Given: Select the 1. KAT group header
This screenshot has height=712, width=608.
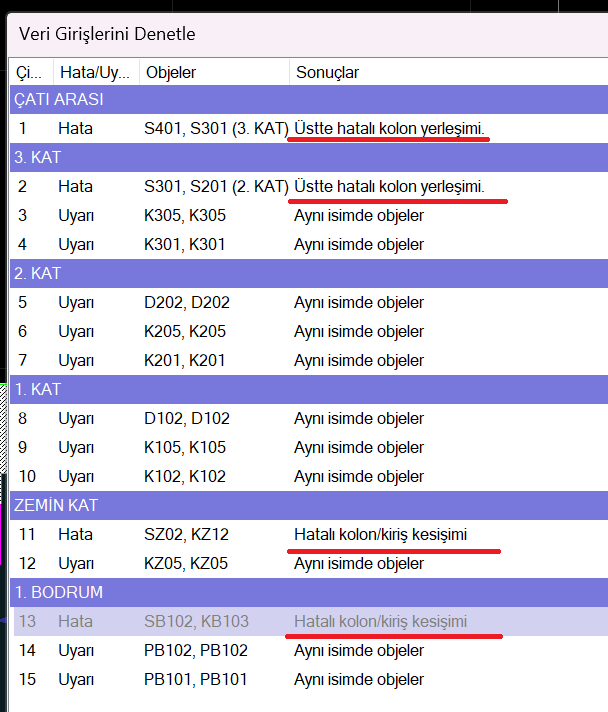Looking at the screenshot, I should coord(39,389).
